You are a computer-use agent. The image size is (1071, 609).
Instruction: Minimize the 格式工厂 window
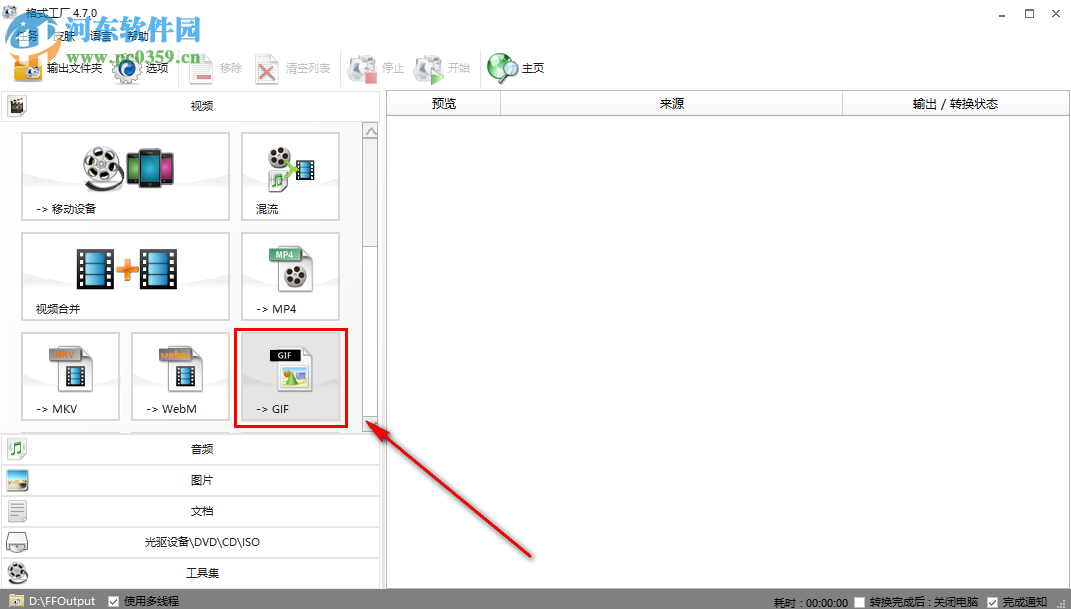point(1002,14)
